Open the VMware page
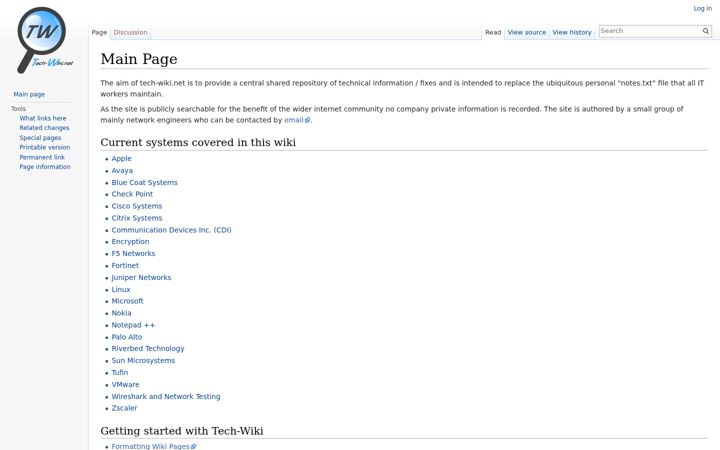The width and height of the screenshot is (720, 450). point(125,384)
